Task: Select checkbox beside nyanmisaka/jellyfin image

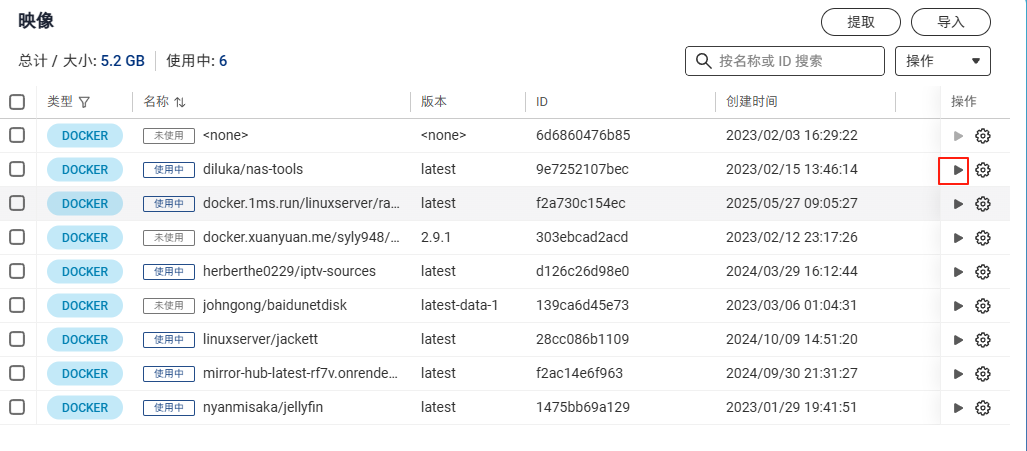Action: pos(17,407)
